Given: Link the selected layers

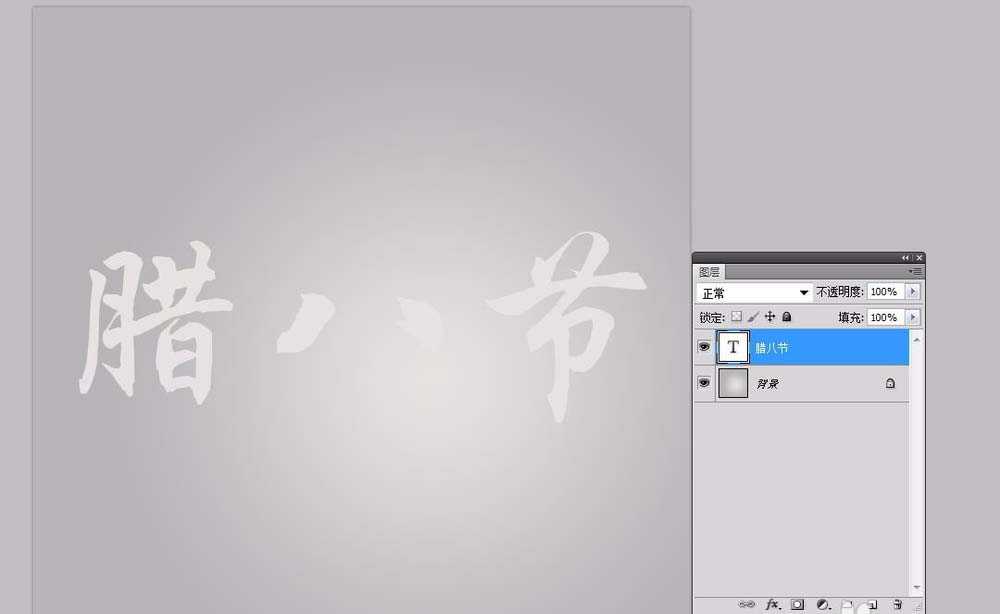Looking at the screenshot, I should tap(748, 605).
